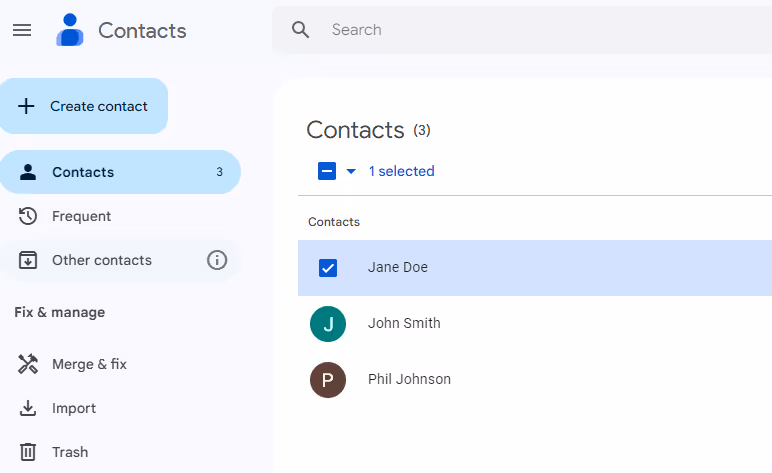Screen dimensions: 772x473
Task: Click the Create contact button
Action: (84, 106)
